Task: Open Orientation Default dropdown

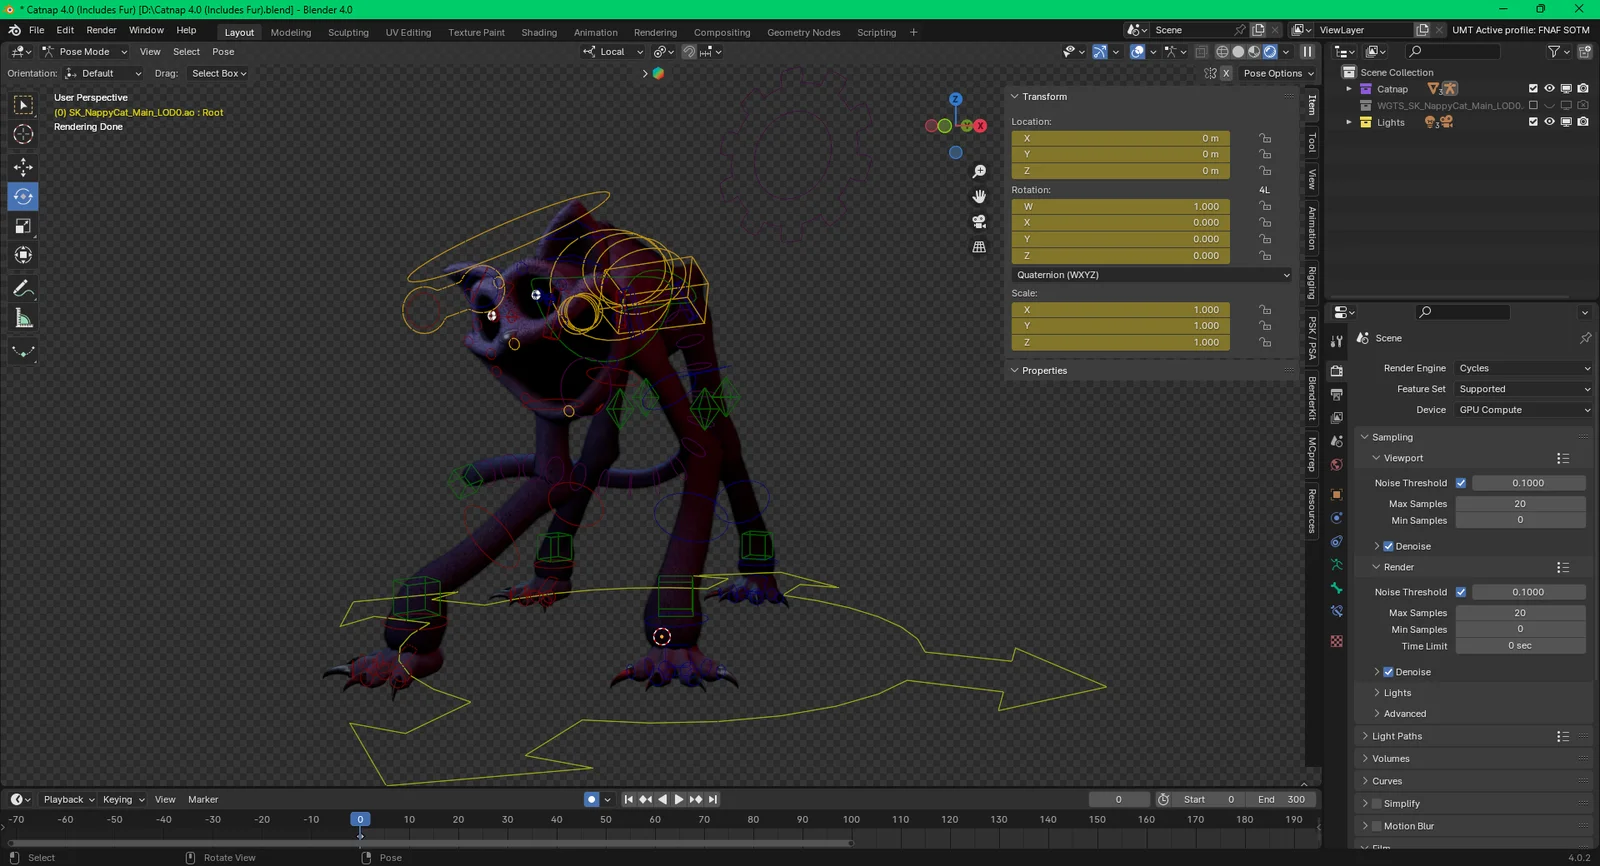Action: coord(104,73)
